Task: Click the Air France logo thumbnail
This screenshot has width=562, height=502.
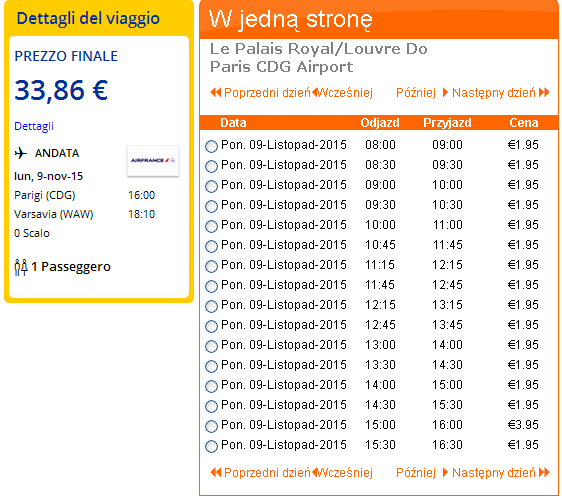Action: coord(153,161)
